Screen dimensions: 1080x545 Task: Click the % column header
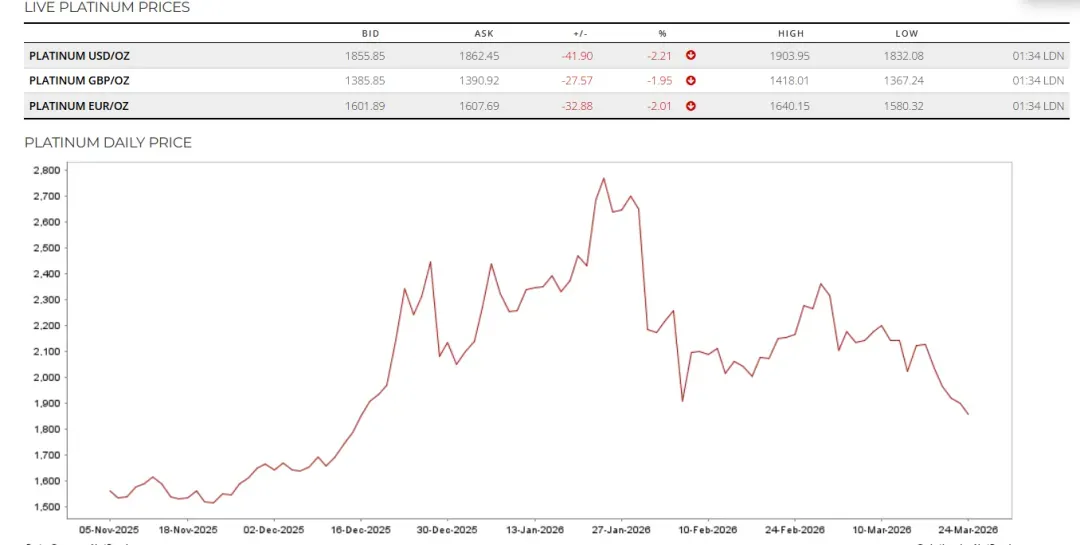point(663,34)
